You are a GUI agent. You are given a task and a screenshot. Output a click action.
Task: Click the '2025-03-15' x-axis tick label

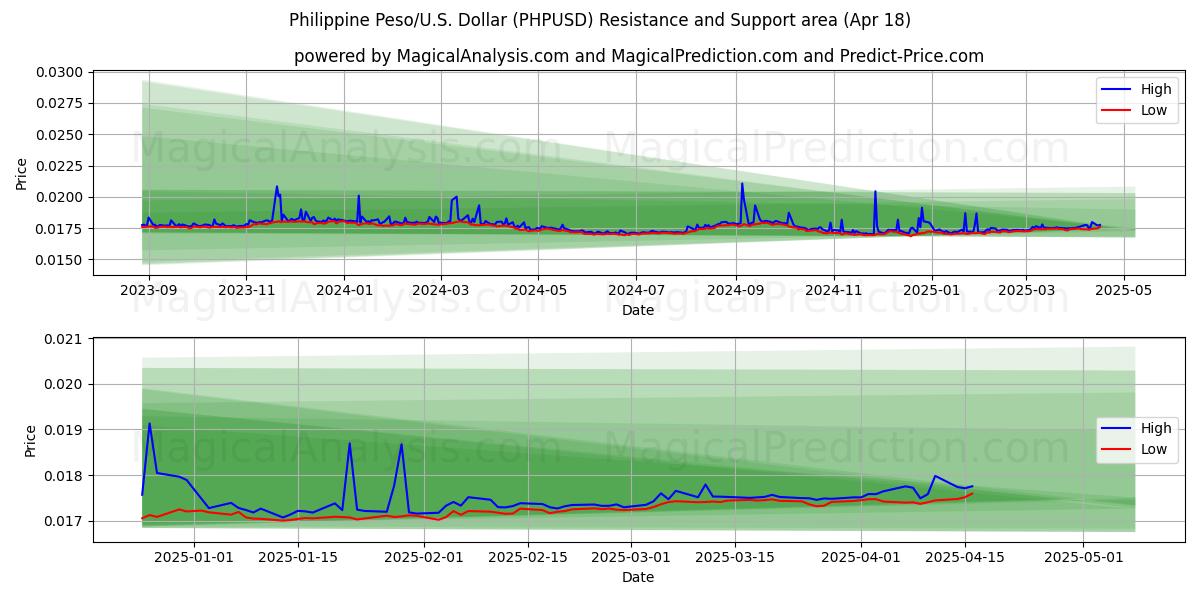[x=736, y=557]
